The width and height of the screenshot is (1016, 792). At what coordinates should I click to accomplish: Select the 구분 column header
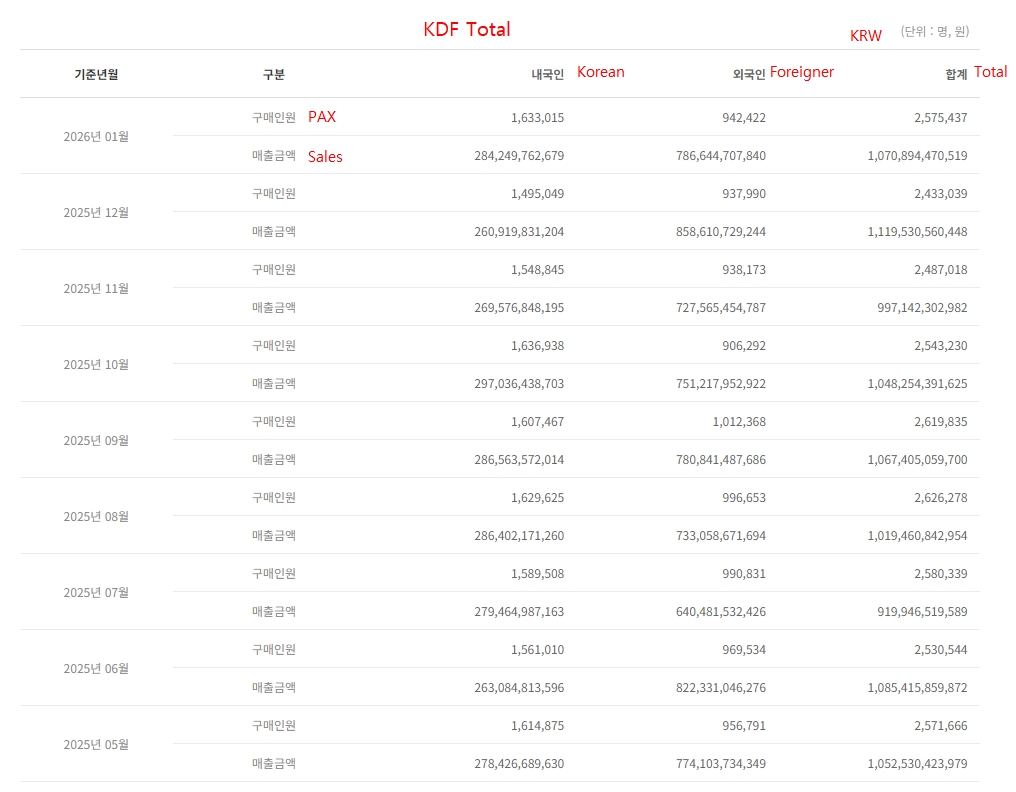(273, 74)
